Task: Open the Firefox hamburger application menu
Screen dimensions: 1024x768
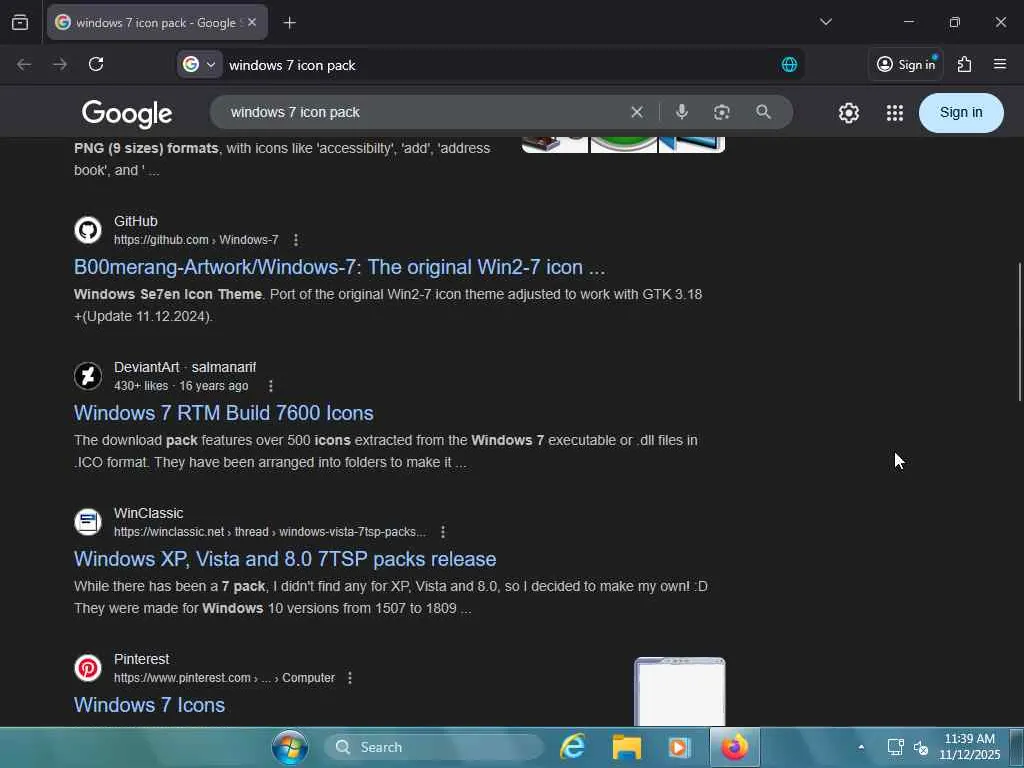Action: click(x=999, y=64)
